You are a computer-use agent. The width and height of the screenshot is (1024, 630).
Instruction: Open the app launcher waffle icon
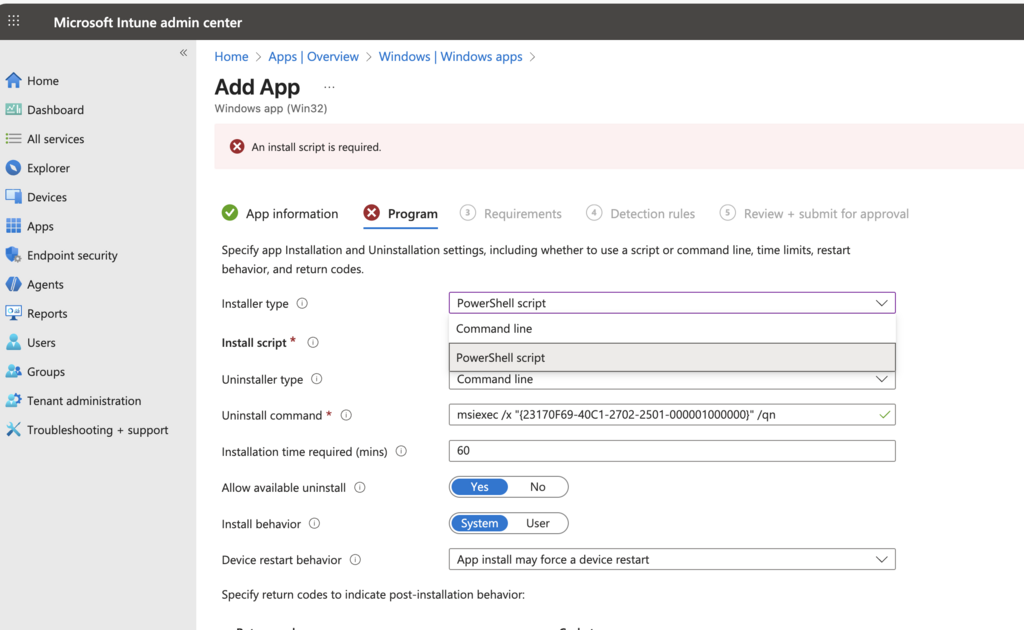[14, 21]
